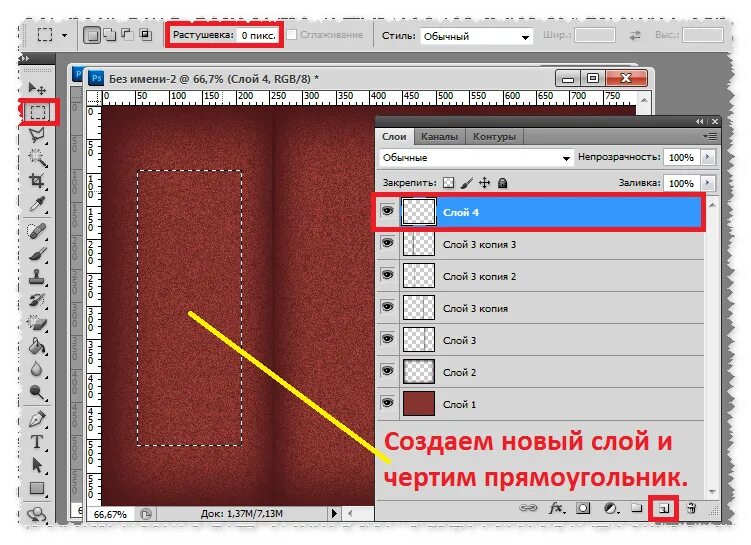Create new adjustment layer icon
This screenshot has height=545, width=751.
610,508
